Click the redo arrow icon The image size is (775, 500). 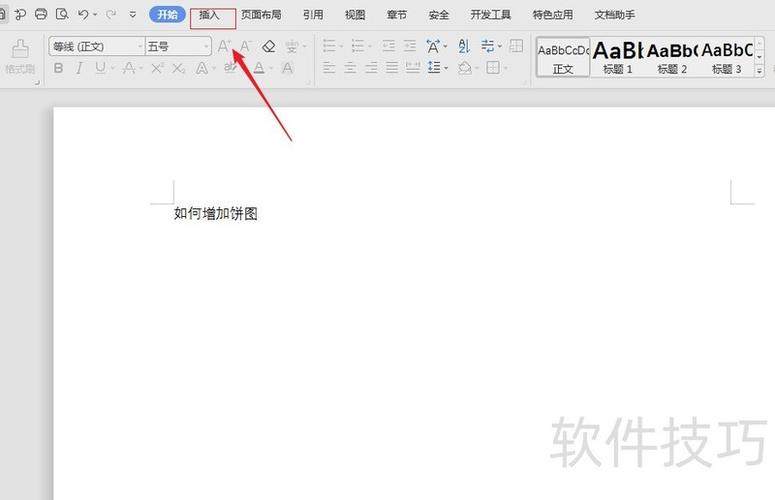[x=111, y=14]
